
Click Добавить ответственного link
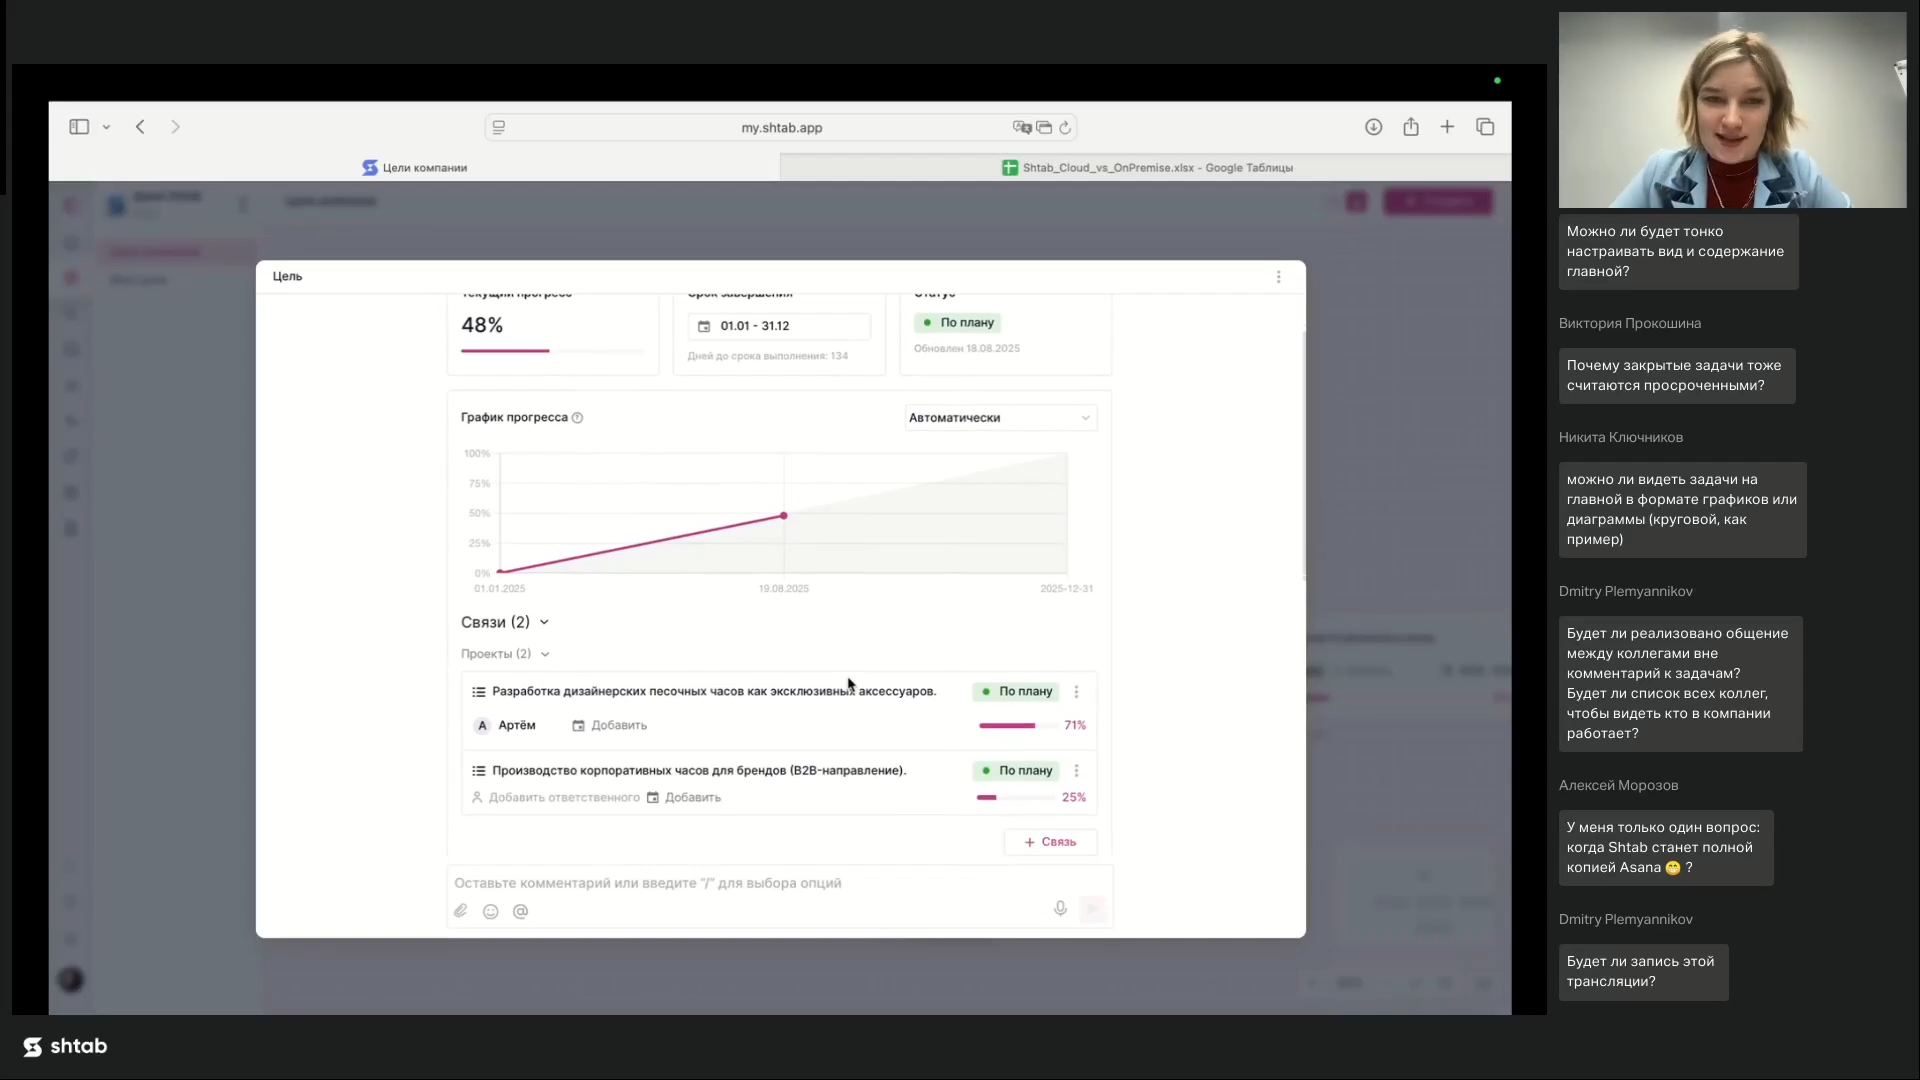[563, 798]
